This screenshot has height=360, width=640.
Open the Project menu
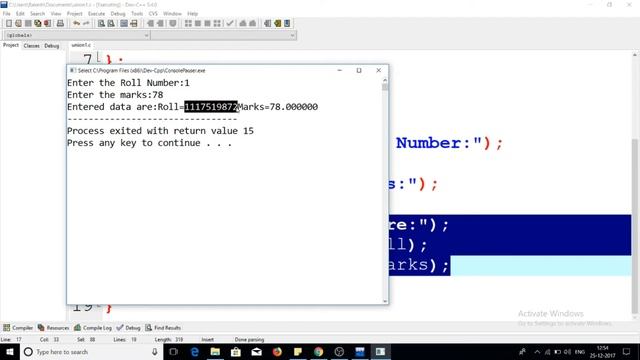tap(75, 13)
